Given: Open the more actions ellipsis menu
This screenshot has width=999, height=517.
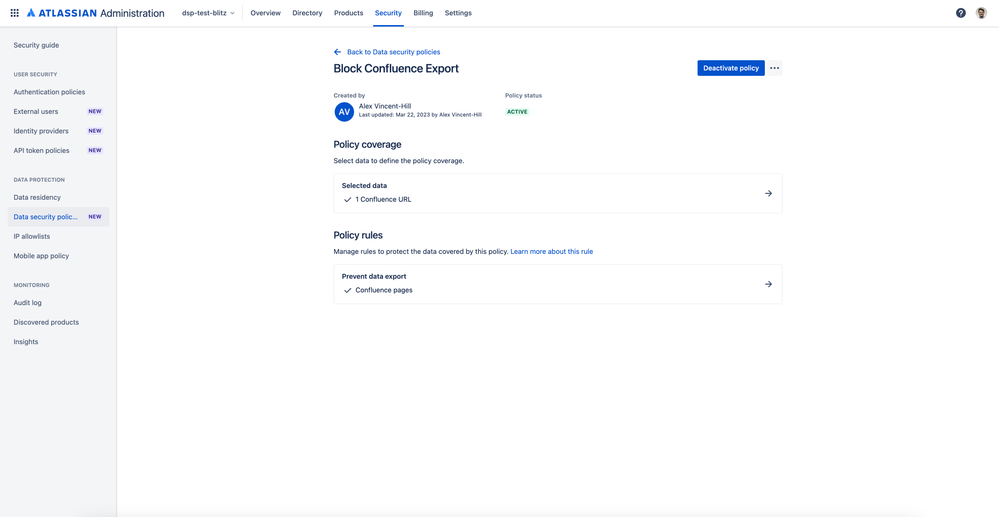Looking at the screenshot, I should coord(774,68).
